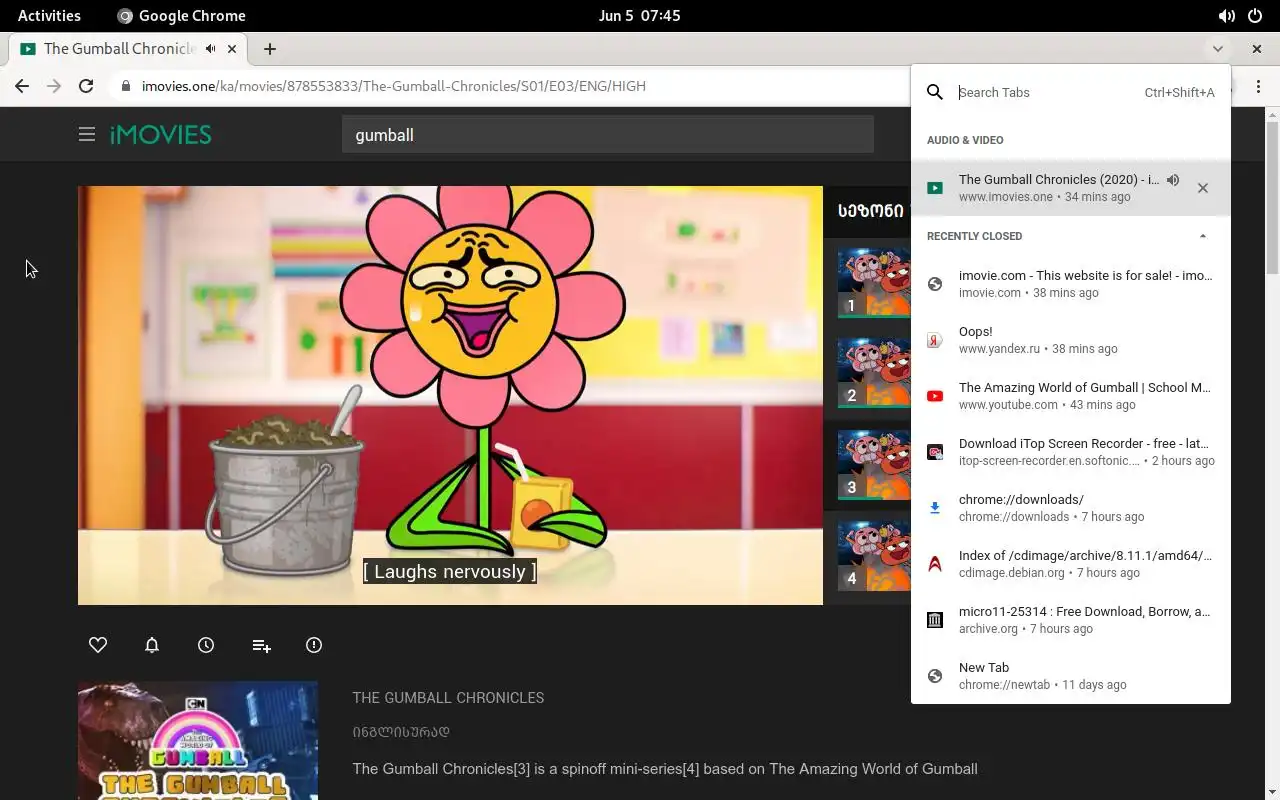Reopen the New Tab chrome://newtab entry
The image size is (1280, 800).
click(1071, 676)
